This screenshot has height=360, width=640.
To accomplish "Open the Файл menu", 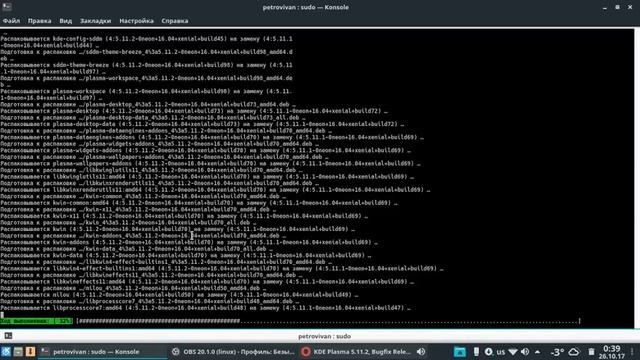I will click(11, 21).
